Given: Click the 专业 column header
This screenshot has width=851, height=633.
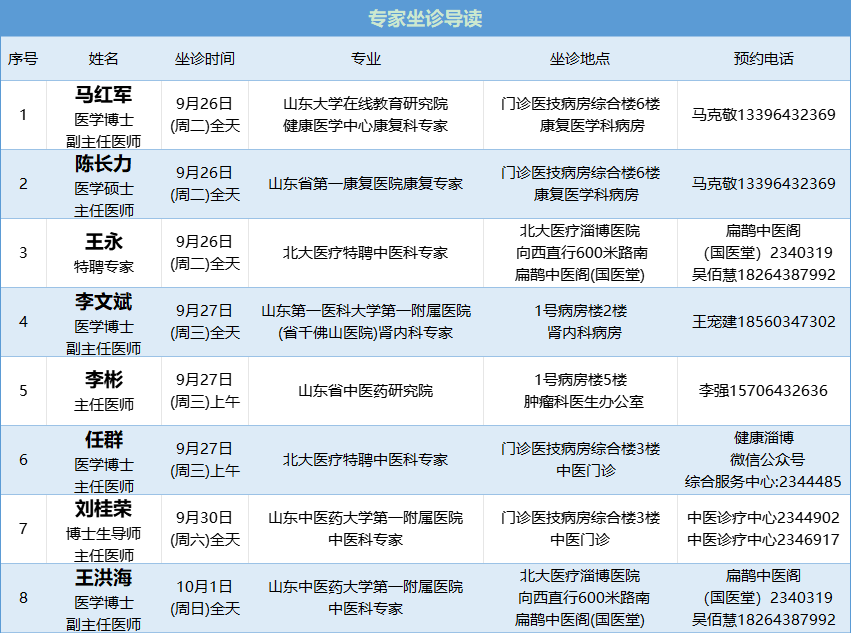Looking at the screenshot, I should tap(365, 59).
